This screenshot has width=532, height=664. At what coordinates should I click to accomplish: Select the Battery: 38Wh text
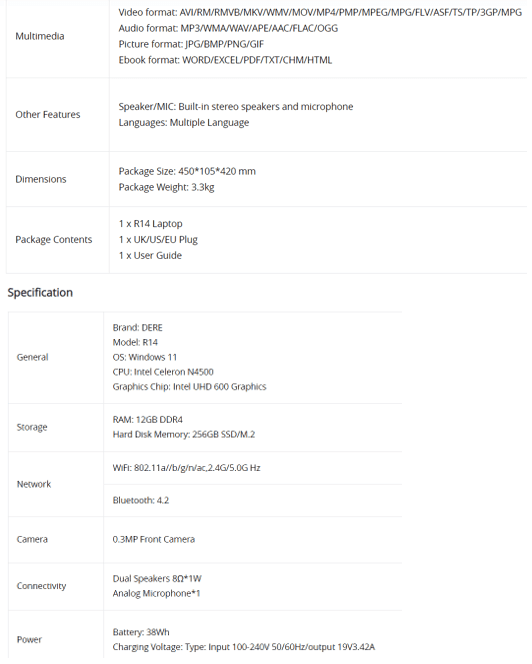point(141,633)
